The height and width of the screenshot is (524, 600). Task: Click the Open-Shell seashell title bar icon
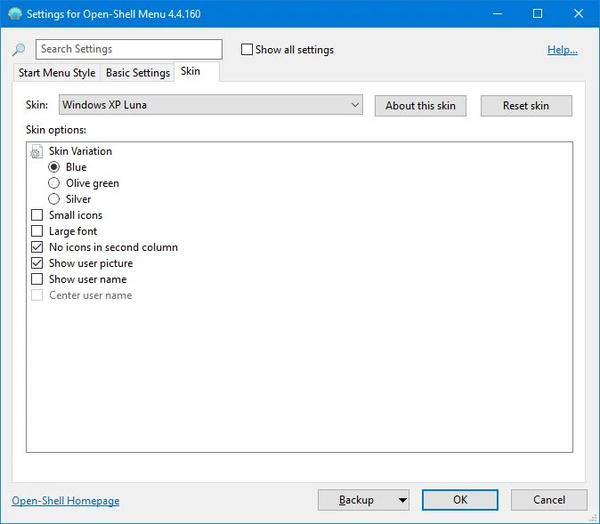15,14
